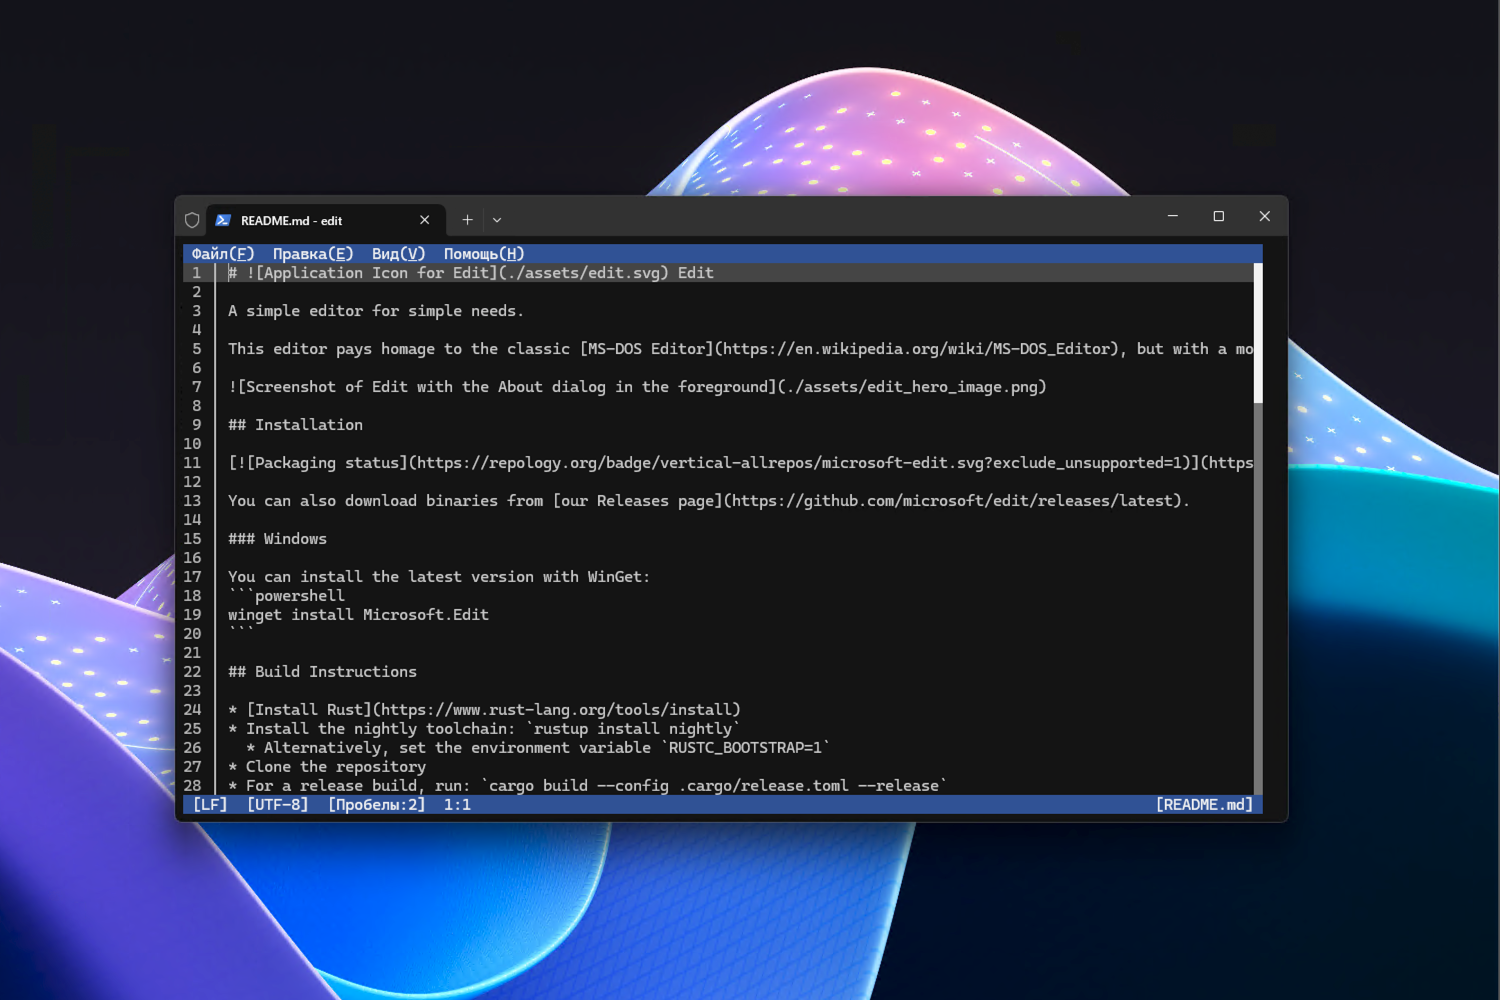Click the [Пробелы:2] indentation indicator

(377, 805)
